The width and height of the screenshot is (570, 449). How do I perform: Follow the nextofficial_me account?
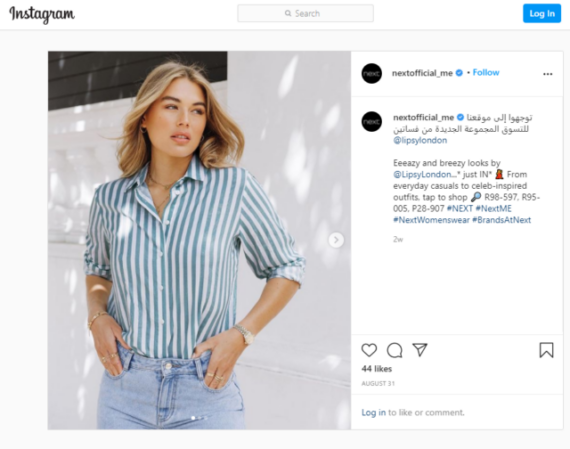(486, 73)
